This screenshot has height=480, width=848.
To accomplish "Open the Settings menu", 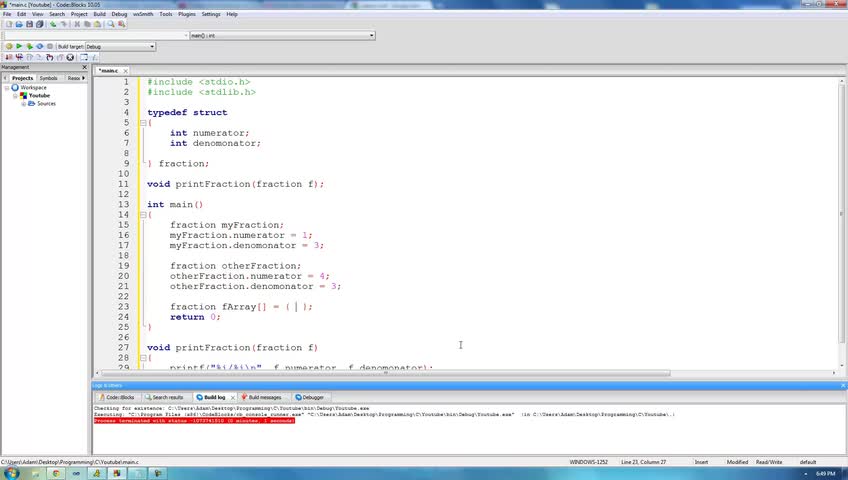I will (211, 14).
